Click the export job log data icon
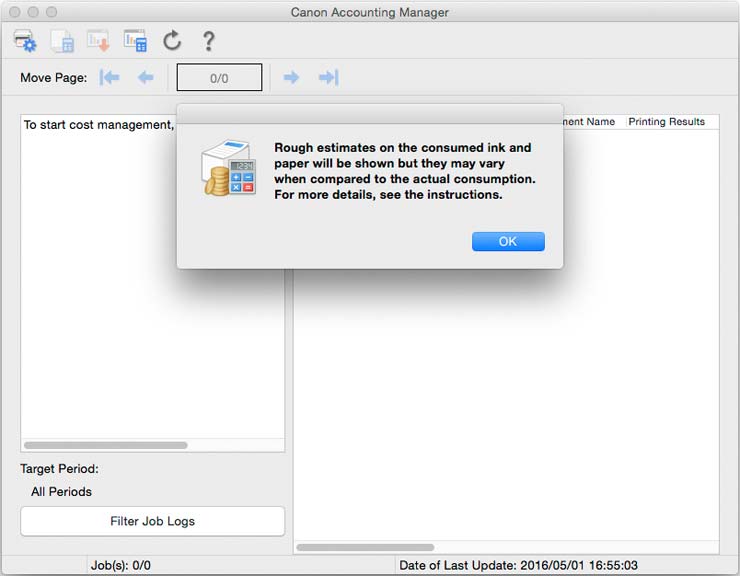 click(x=98, y=41)
